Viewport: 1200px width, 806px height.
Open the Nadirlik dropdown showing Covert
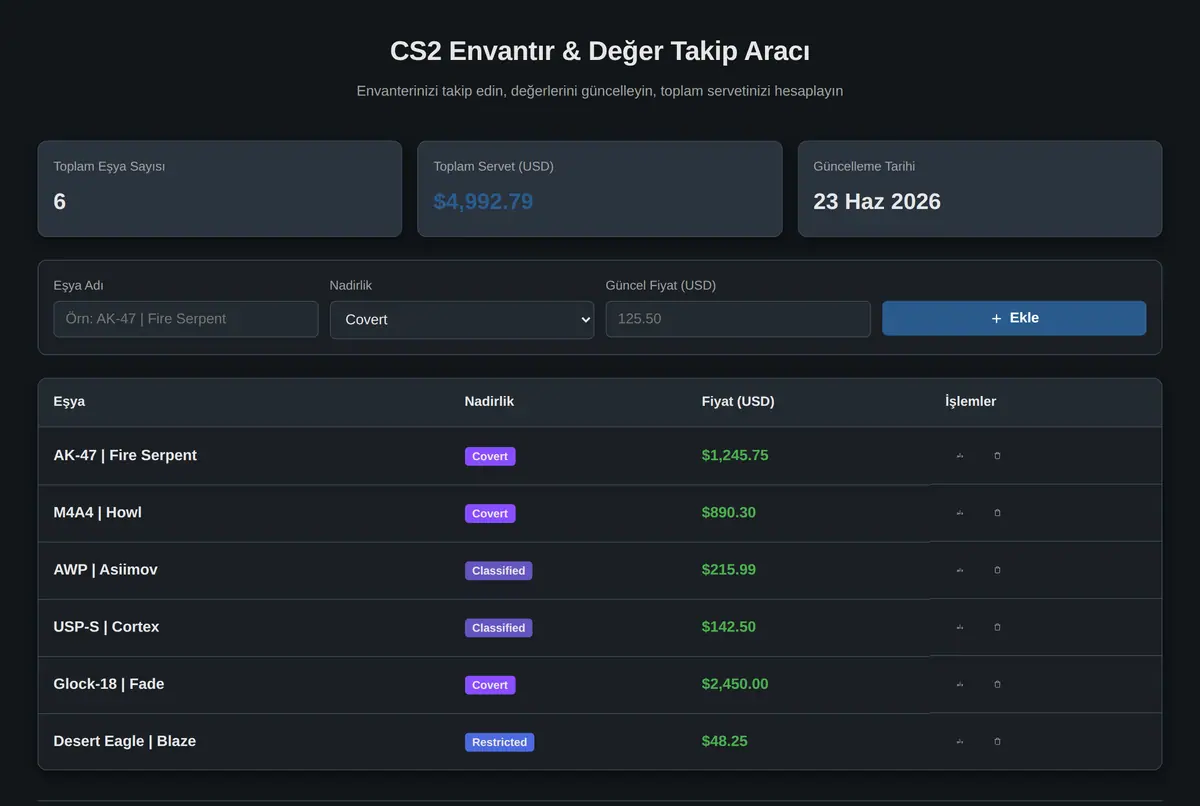462,320
